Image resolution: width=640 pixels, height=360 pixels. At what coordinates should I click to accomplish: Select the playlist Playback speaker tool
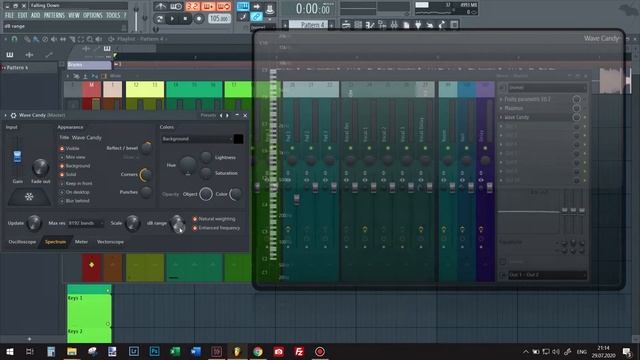[99, 39]
